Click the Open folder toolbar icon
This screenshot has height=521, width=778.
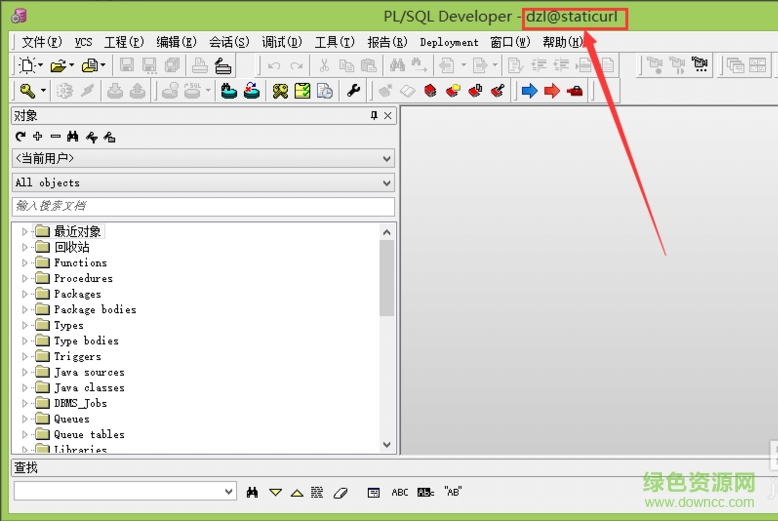tap(58, 66)
